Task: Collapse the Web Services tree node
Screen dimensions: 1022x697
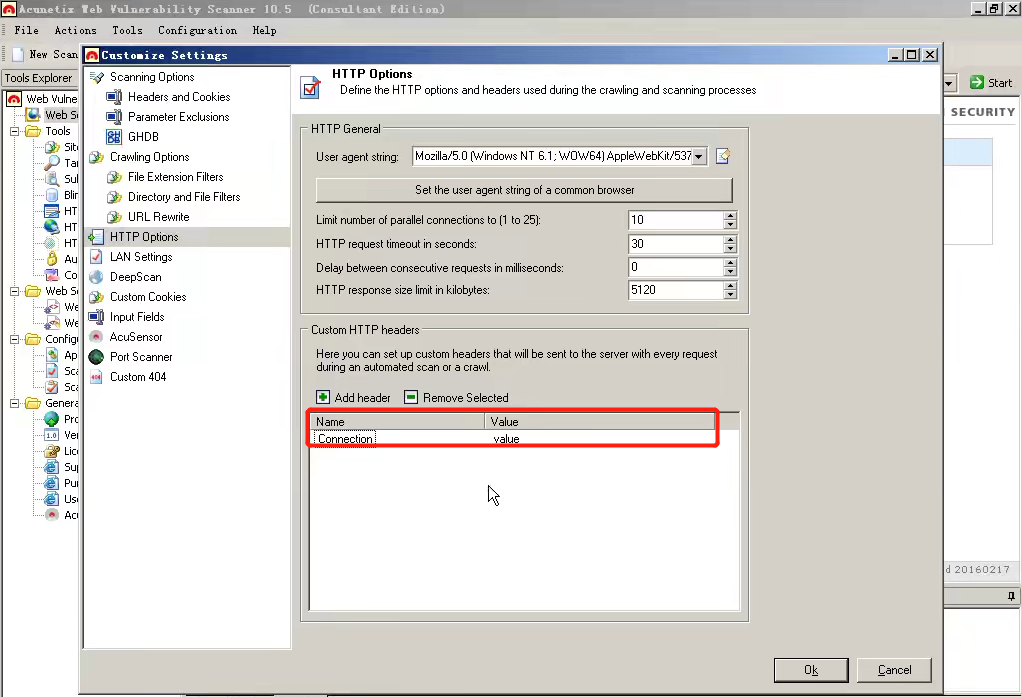Action: (x=14, y=291)
